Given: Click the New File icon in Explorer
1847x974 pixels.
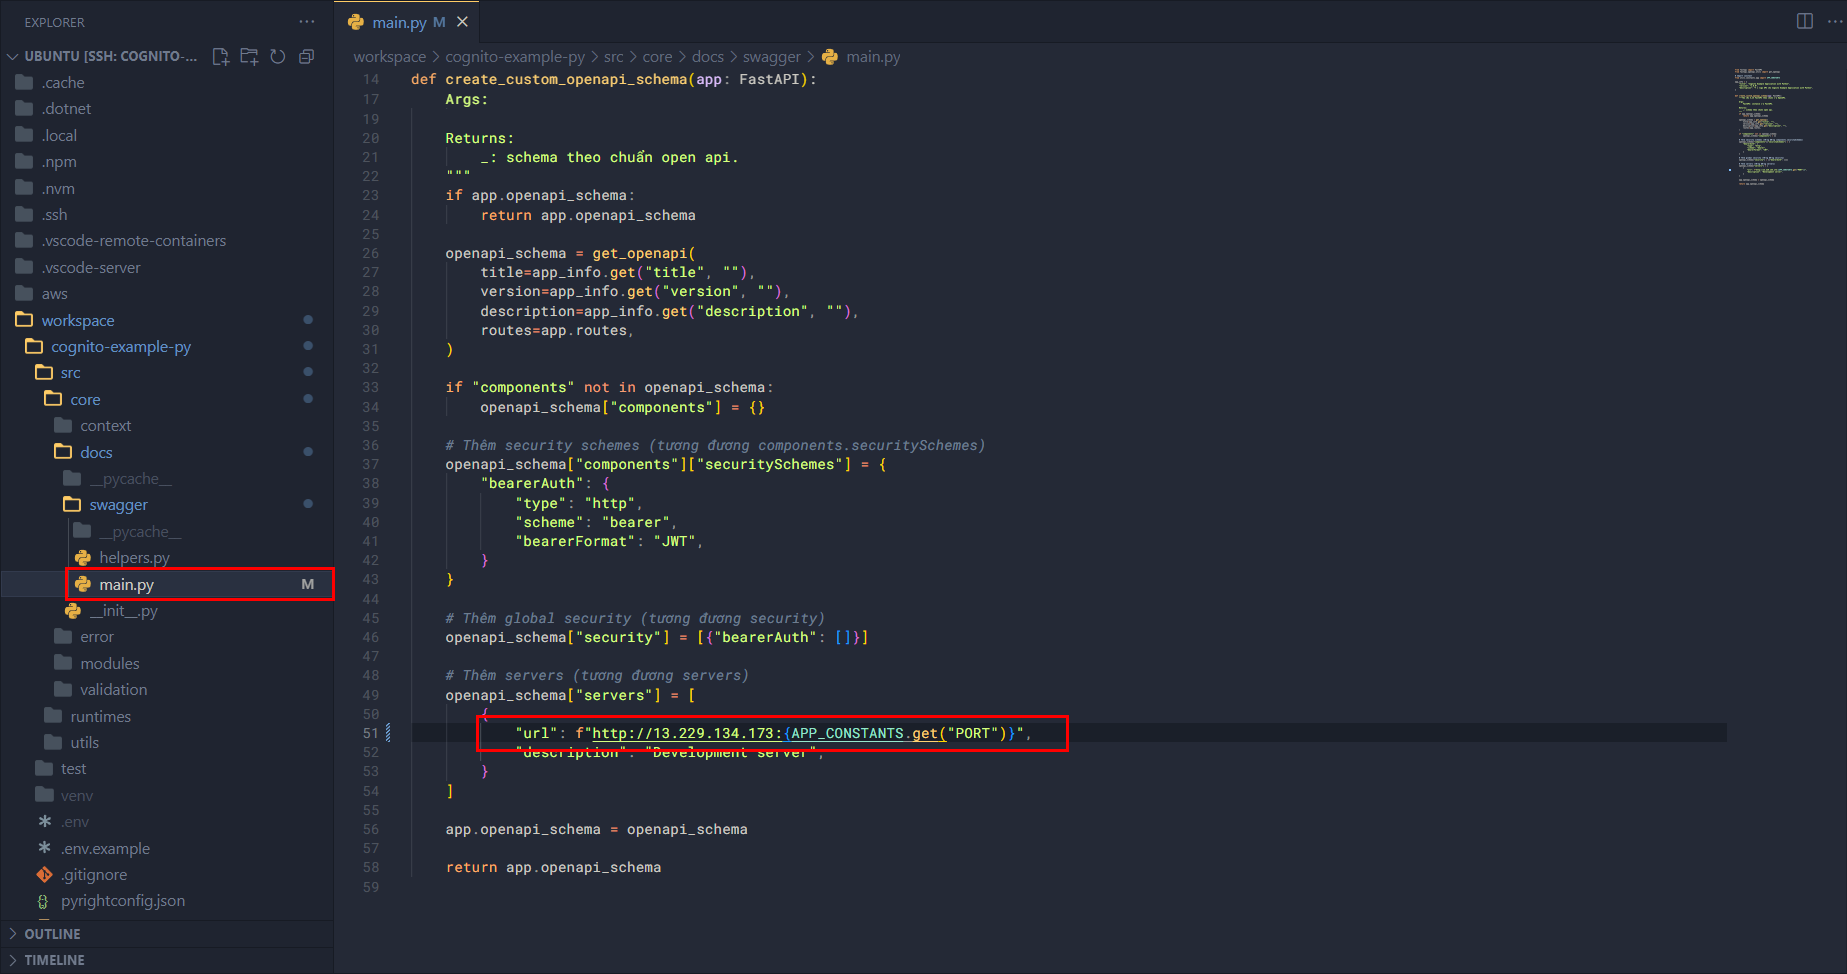Looking at the screenshot, I should pos(221,57).
